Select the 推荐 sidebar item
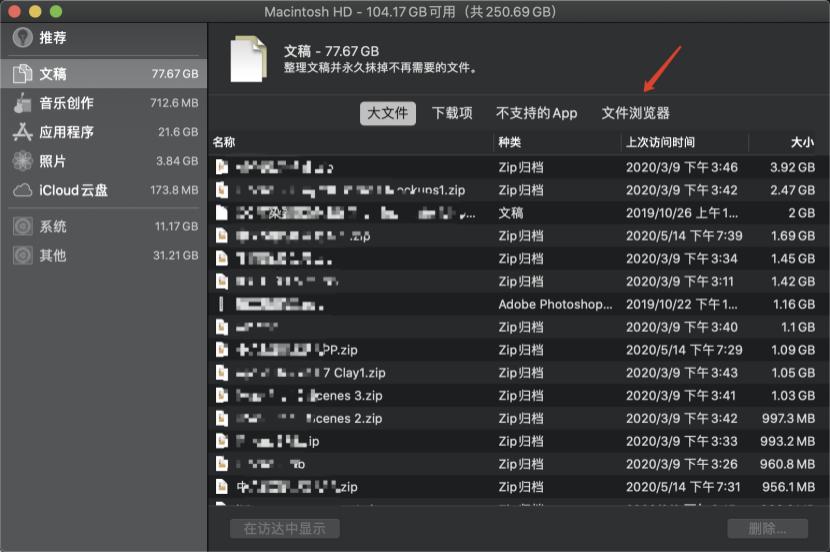 (x=104, y=38)
